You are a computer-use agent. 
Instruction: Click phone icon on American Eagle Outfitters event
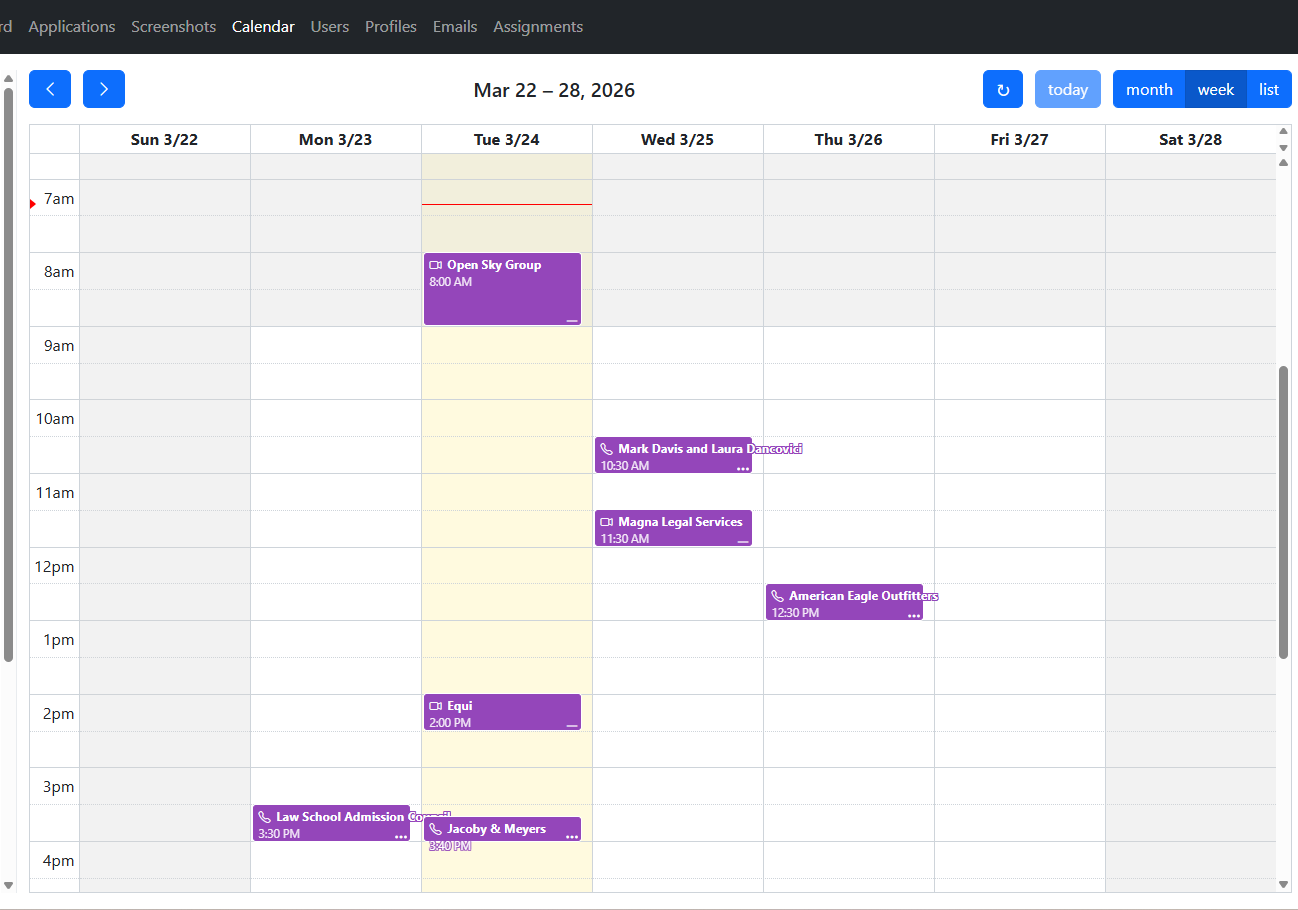[x=777, y=596]
